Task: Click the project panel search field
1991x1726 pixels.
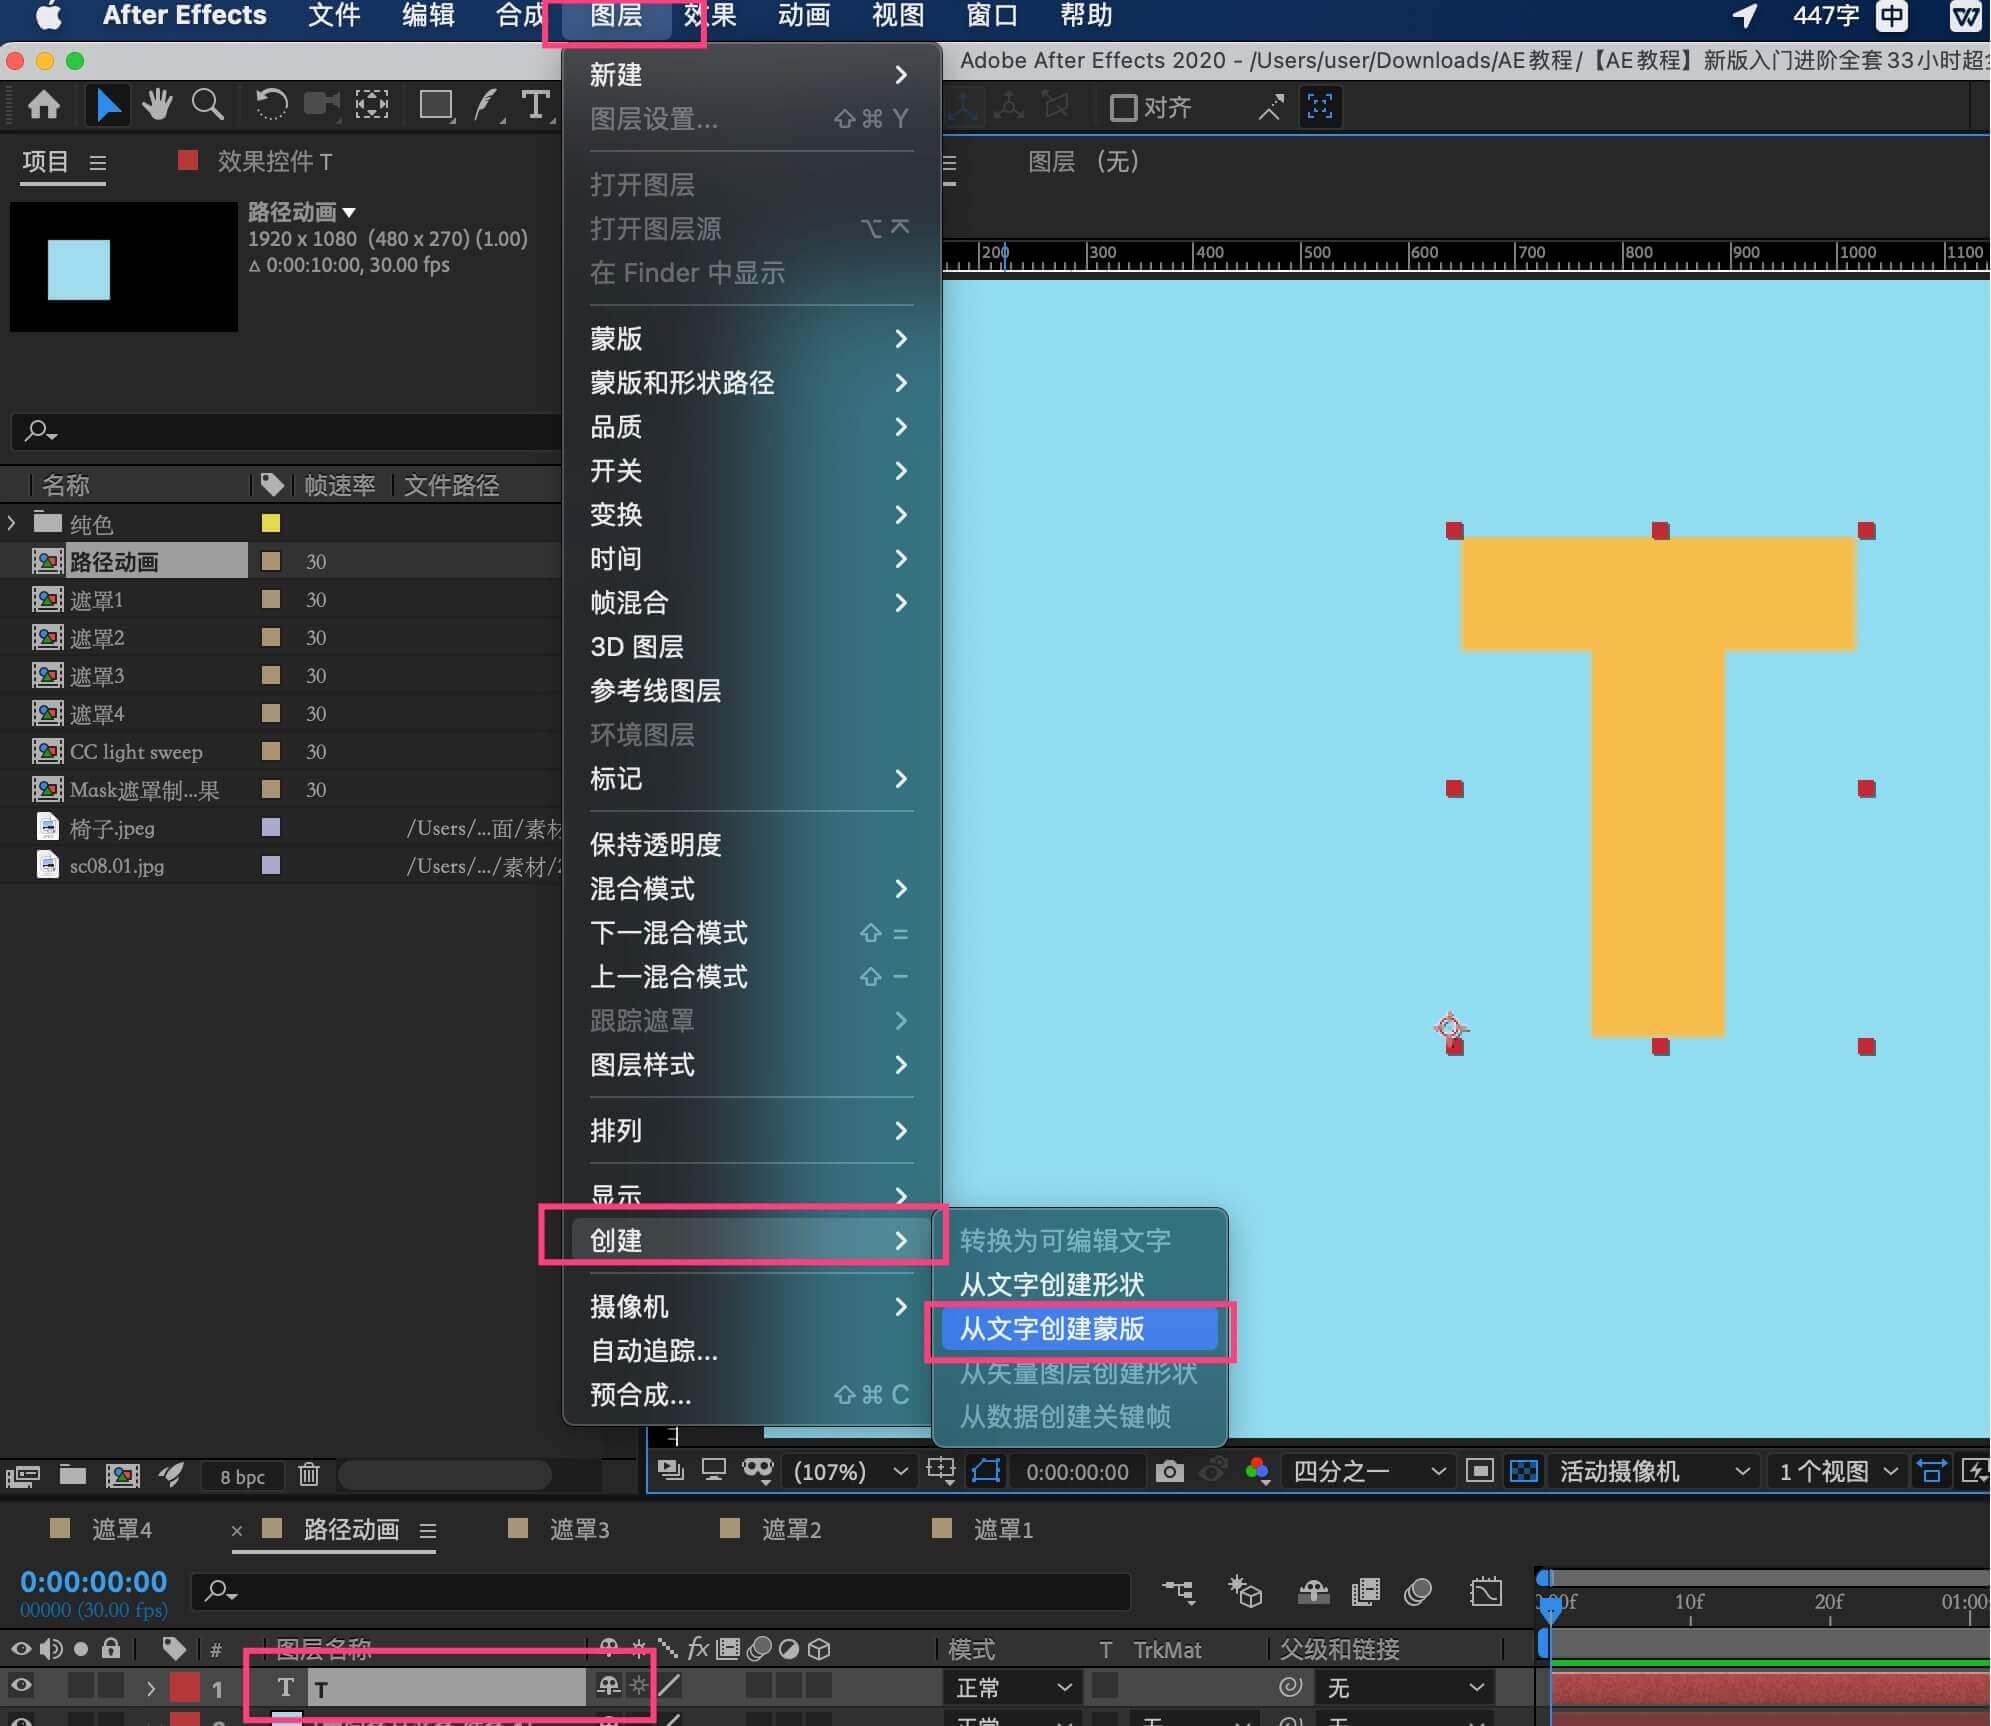Action: click(290, 431)
